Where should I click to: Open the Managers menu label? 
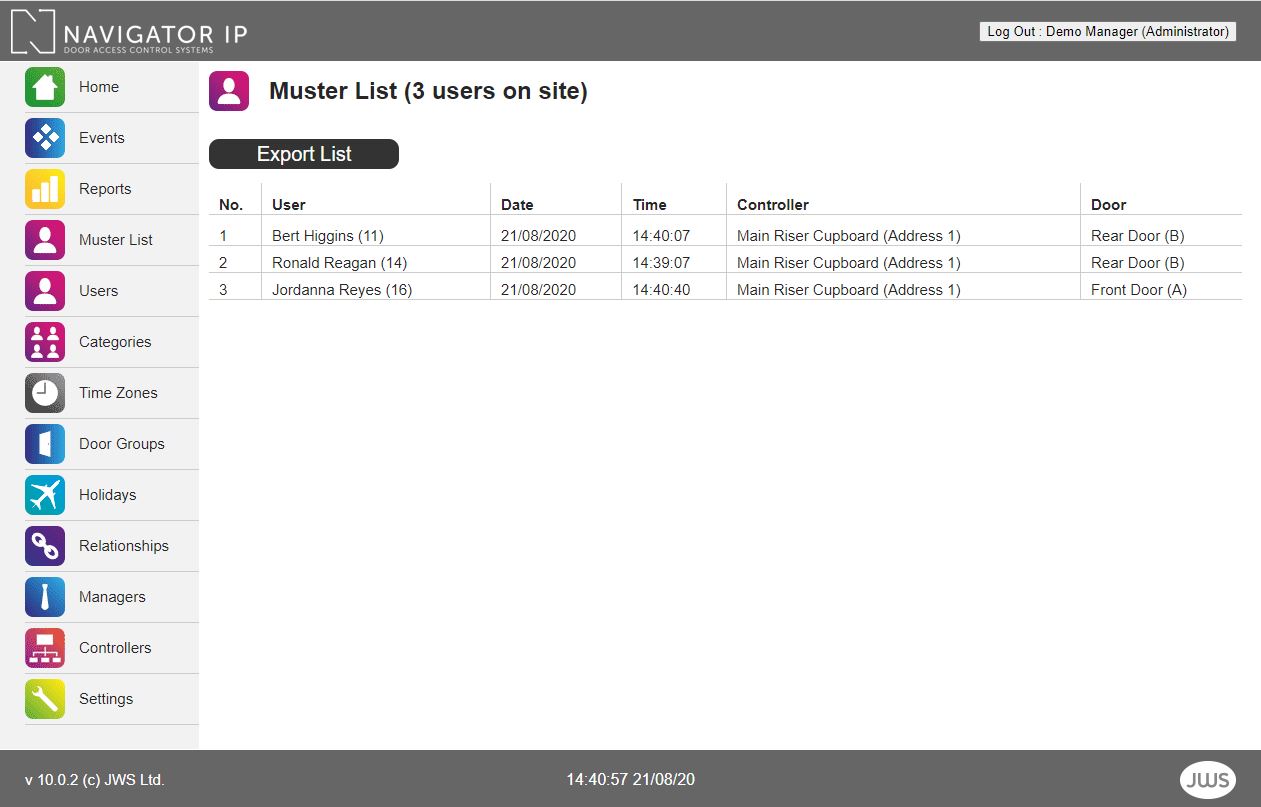tap(112, 597)
